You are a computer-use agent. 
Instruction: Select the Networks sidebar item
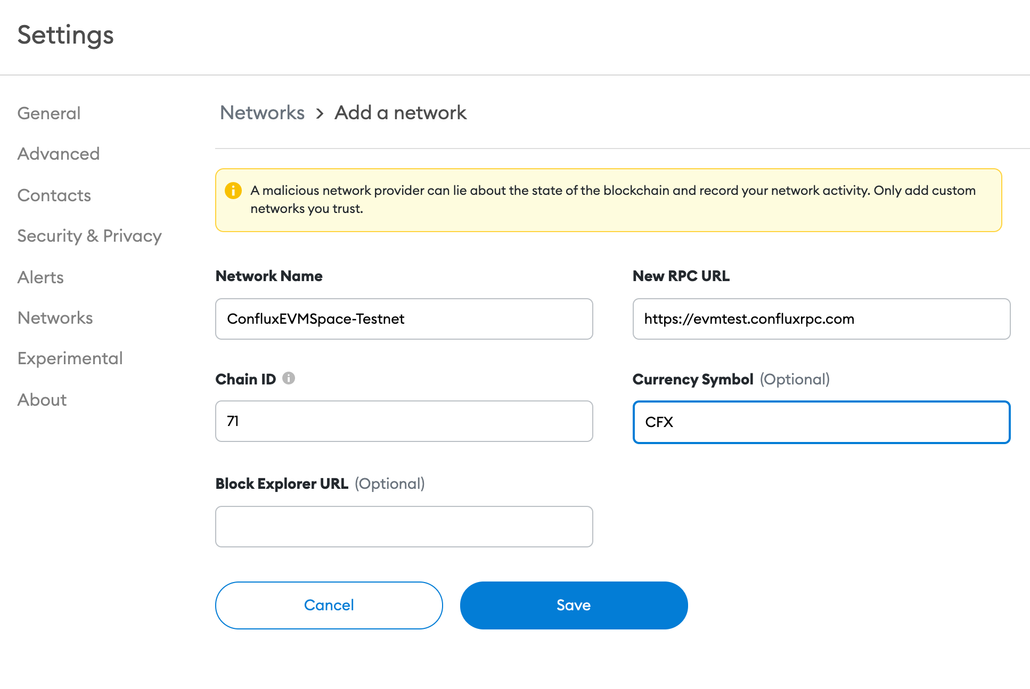coord(54,317)
